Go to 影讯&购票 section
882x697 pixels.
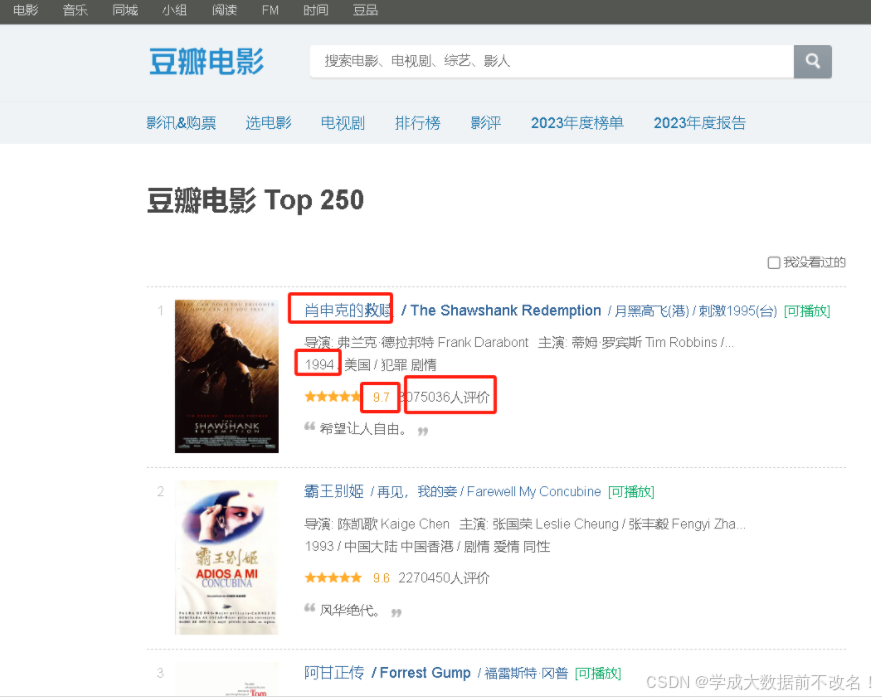coord(181,123)
